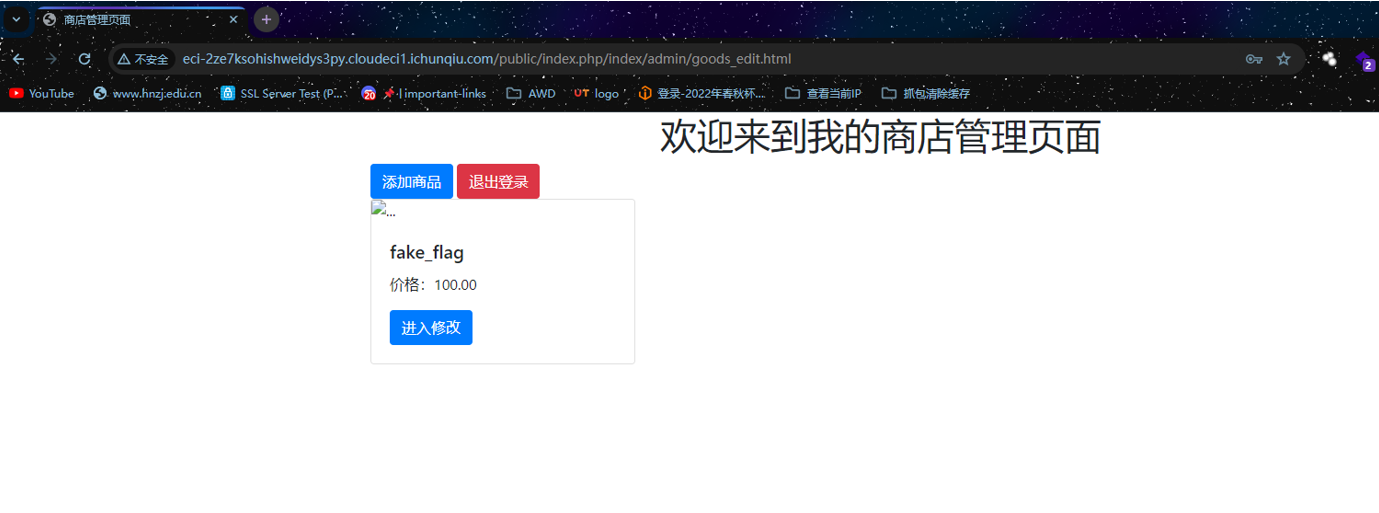
Task: Focus the URL address bar
Action: pyautogui.click(x=700, y=59)
